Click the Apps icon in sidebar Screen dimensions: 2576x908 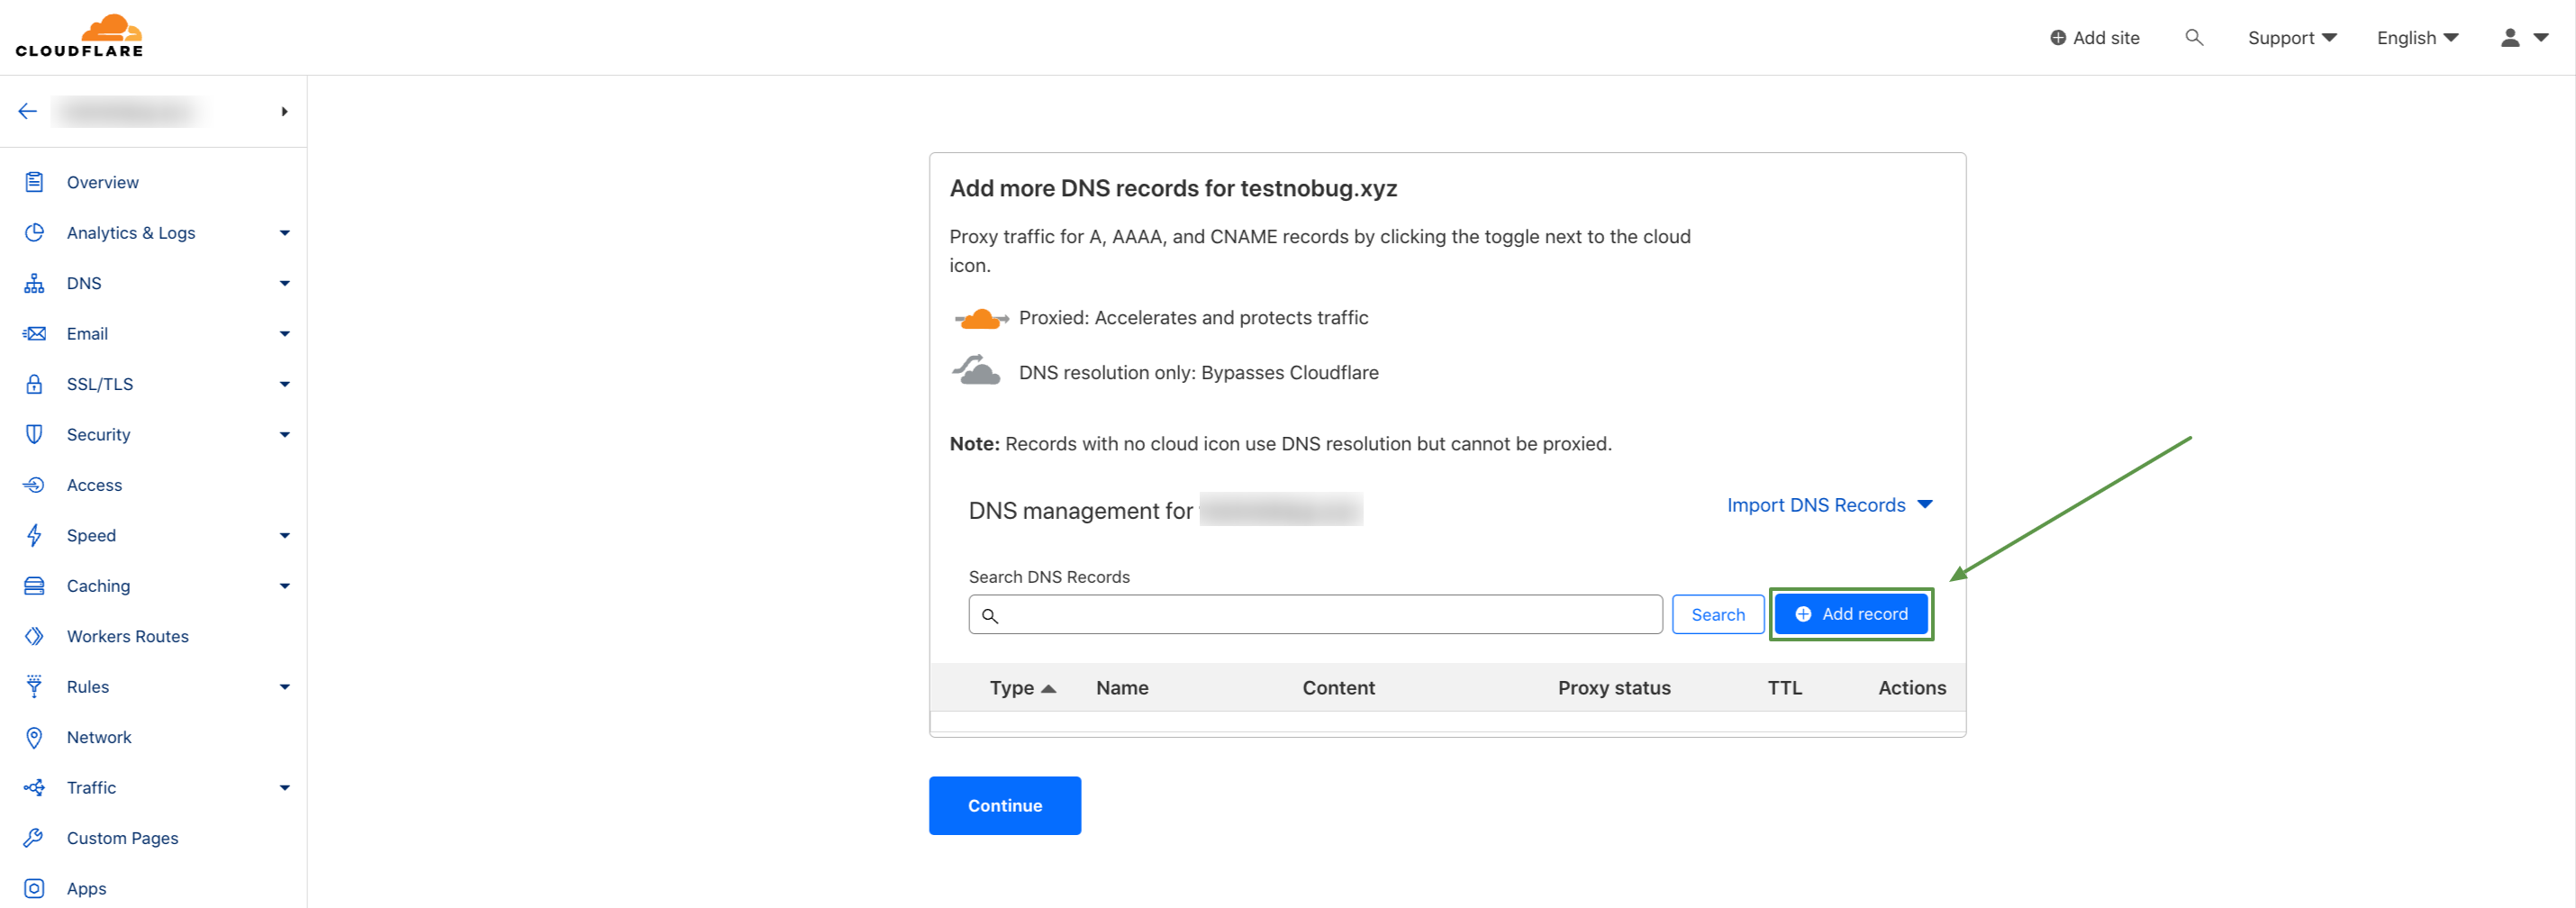(34, 888)
